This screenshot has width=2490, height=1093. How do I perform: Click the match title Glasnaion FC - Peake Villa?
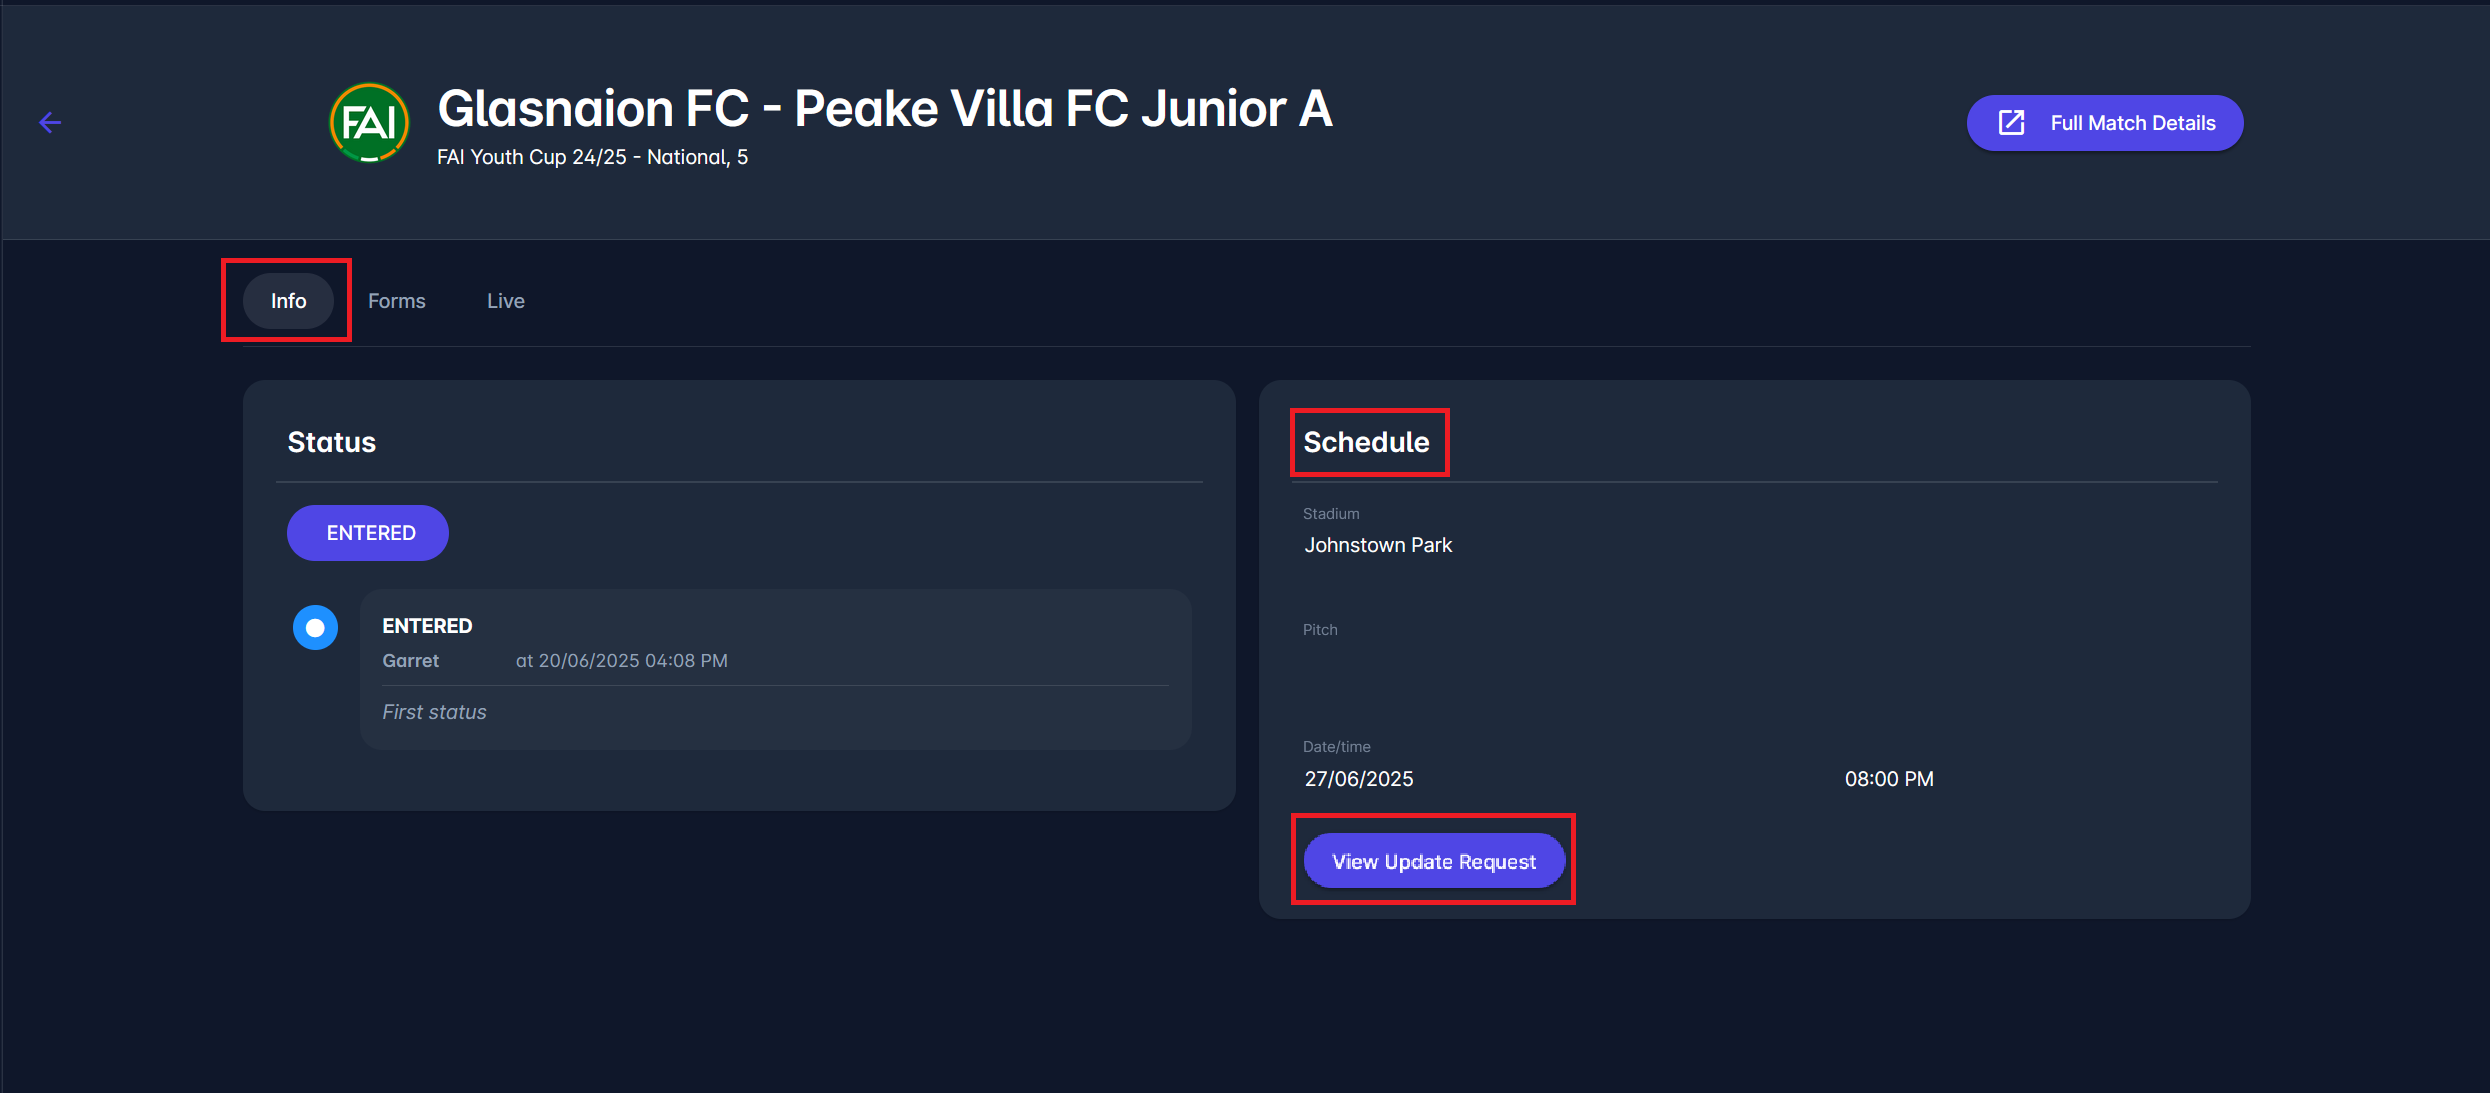click(x=884, y=108)
